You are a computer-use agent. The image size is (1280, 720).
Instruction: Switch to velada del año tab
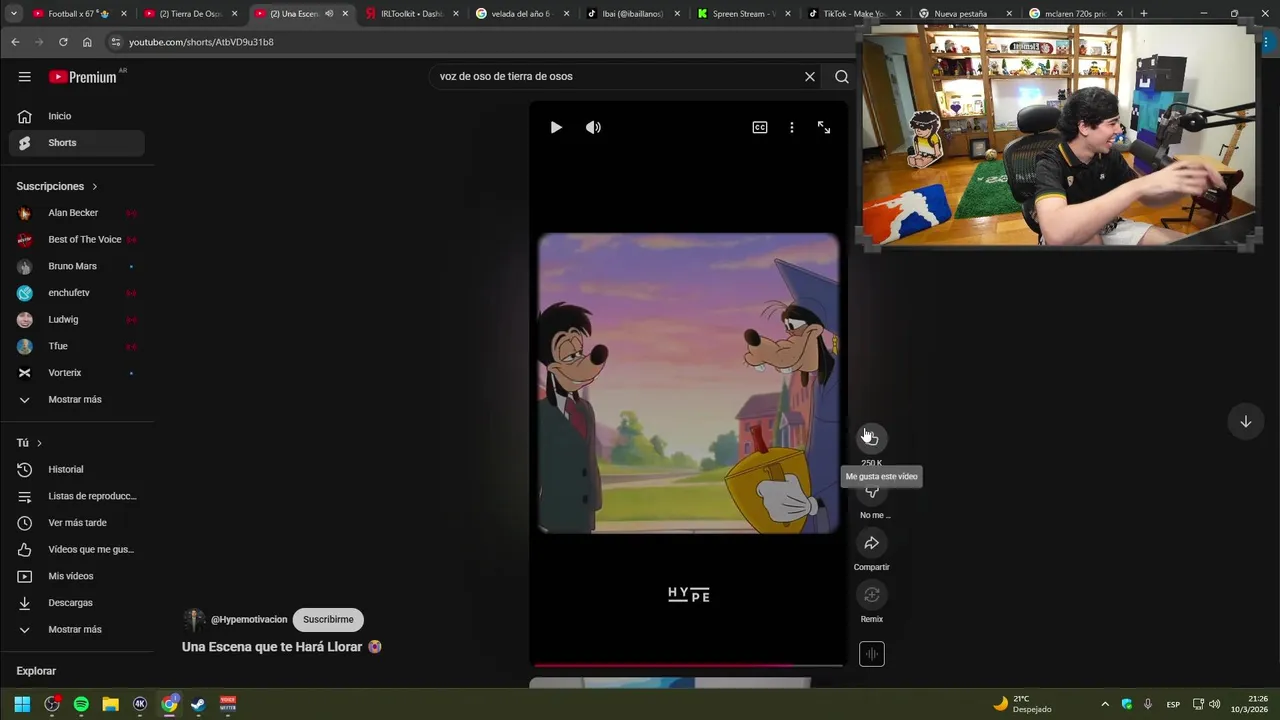(521, 14)
